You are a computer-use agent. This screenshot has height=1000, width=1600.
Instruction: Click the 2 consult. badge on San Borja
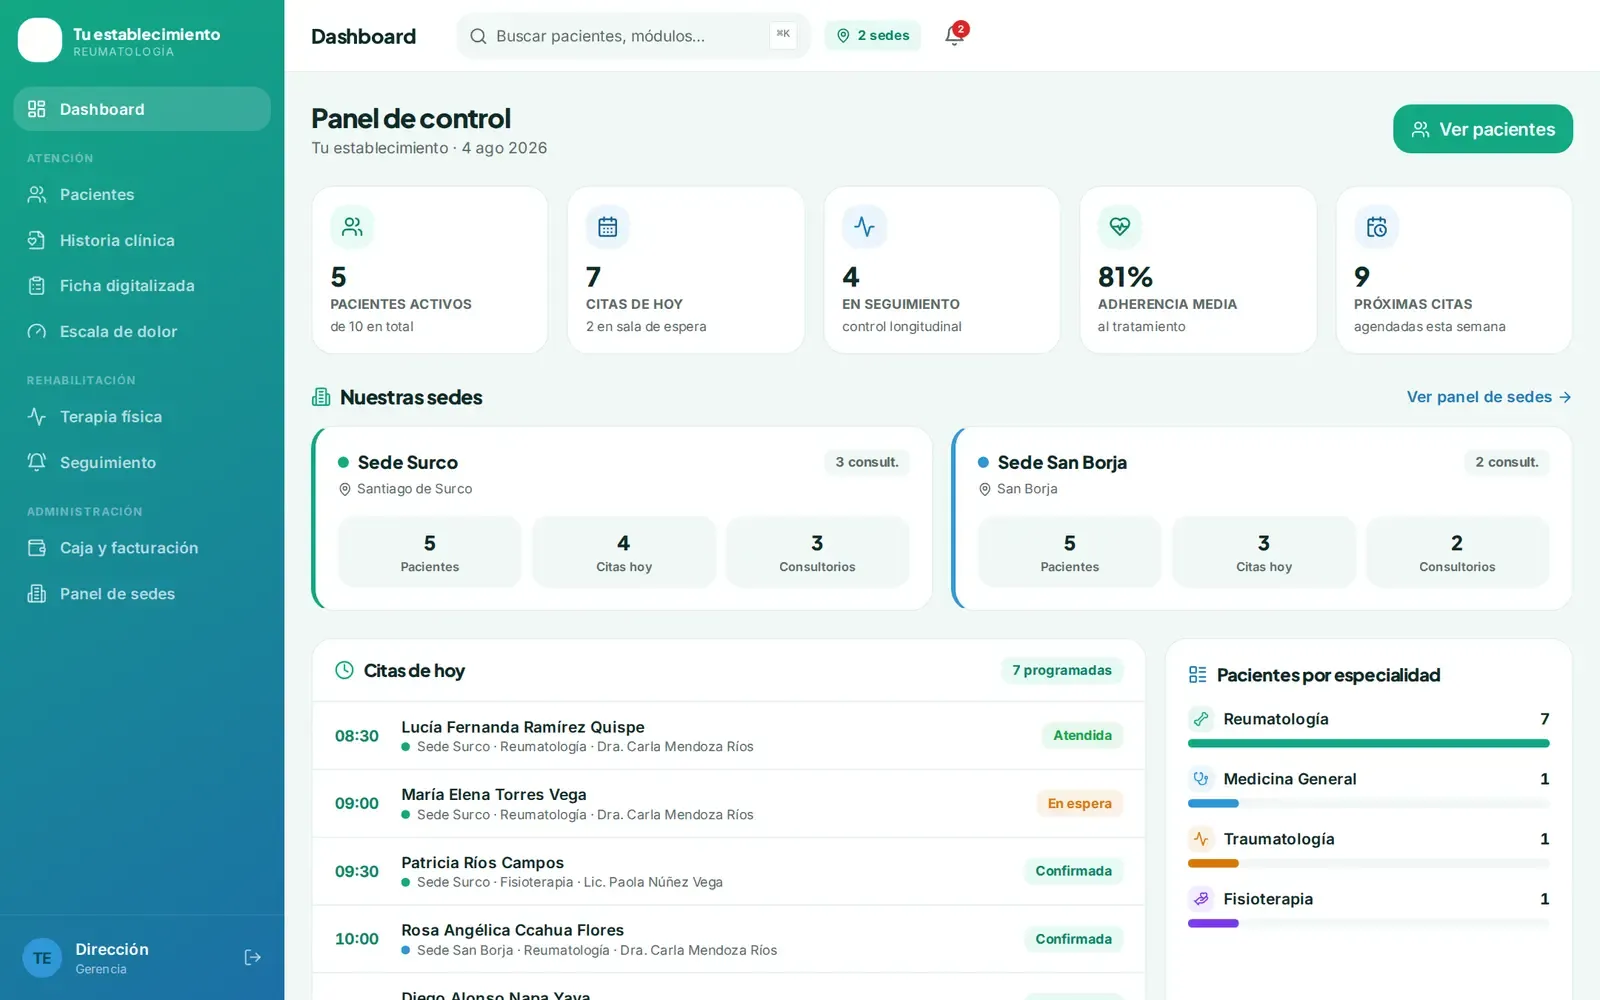[x=1507, y=462]
